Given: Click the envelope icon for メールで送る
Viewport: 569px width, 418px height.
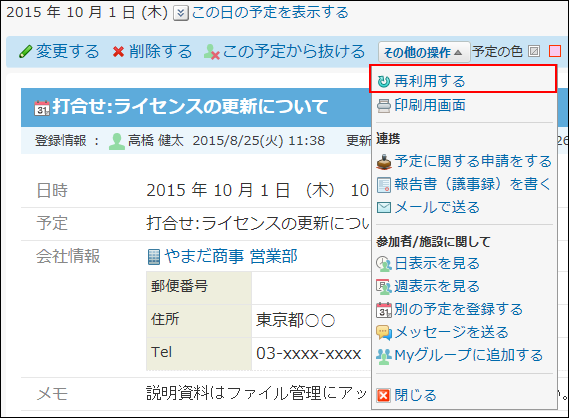Looking at the screenshot, I should pos(384,208).
